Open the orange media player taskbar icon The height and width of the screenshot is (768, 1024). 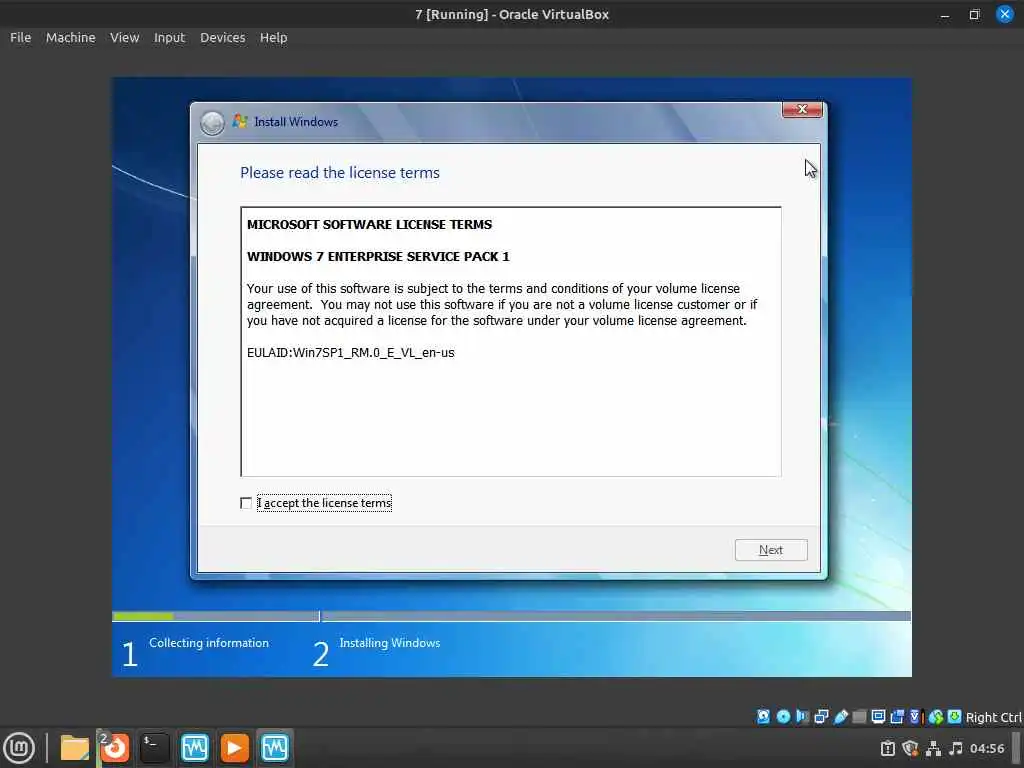pos(234,748)
